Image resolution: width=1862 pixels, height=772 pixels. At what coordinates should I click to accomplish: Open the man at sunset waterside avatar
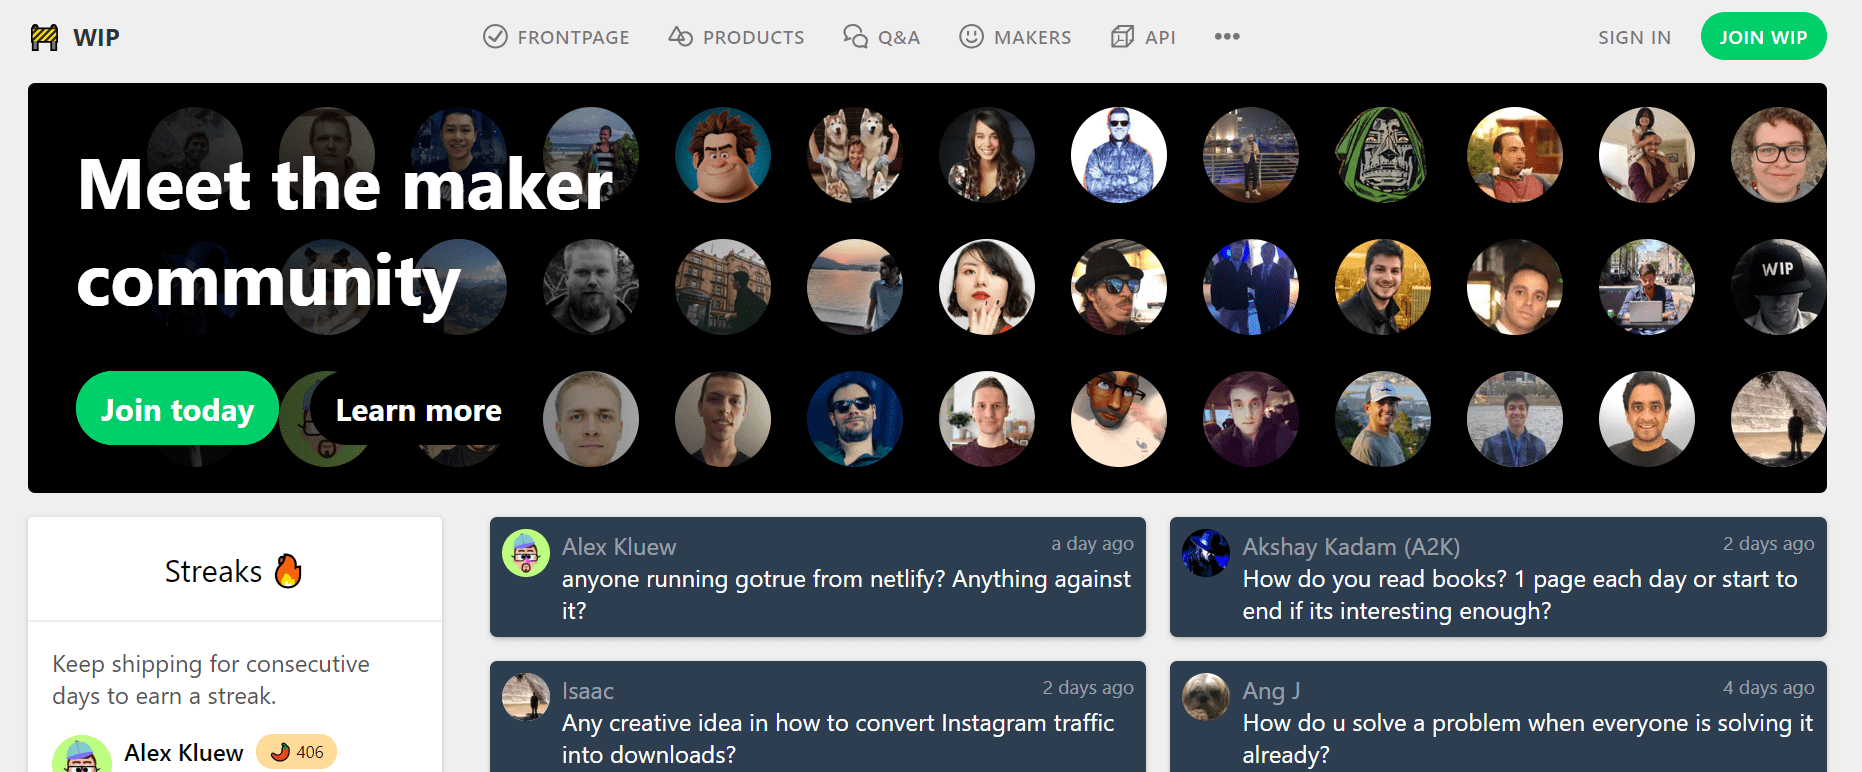pos(855,287)
